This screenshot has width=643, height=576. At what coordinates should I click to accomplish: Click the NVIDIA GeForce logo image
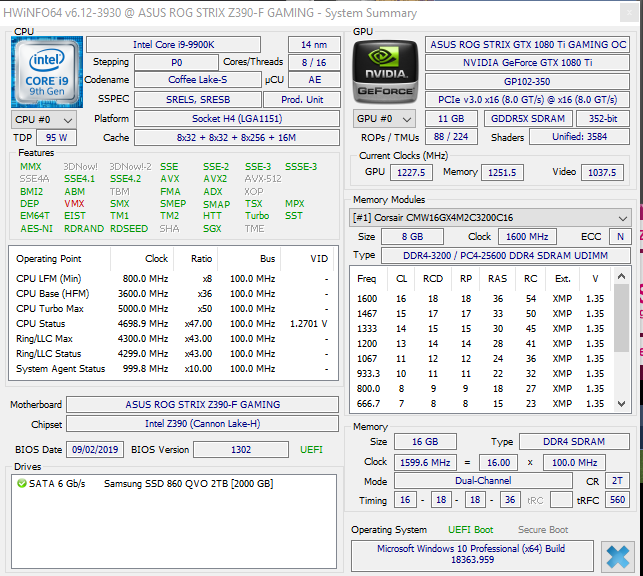pos(385,72)
